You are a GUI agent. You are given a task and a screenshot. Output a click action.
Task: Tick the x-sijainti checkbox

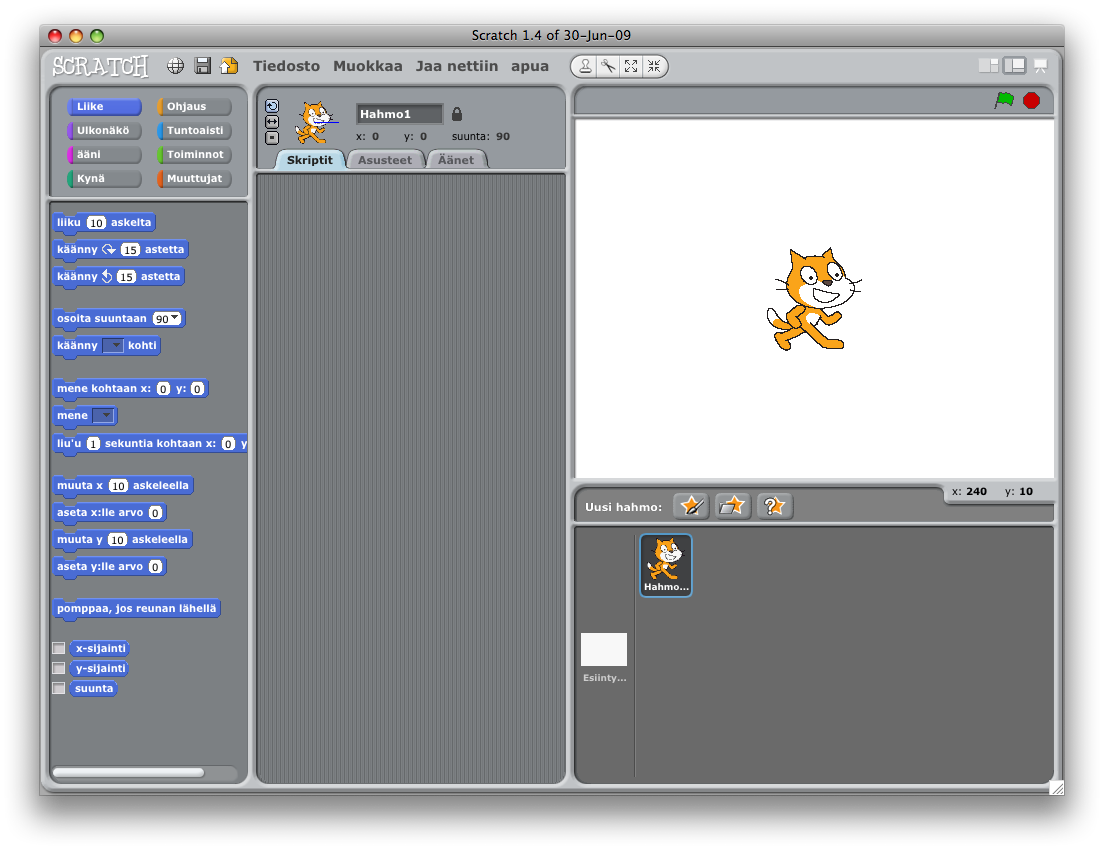pyautogui.click(x=59, y=648)
